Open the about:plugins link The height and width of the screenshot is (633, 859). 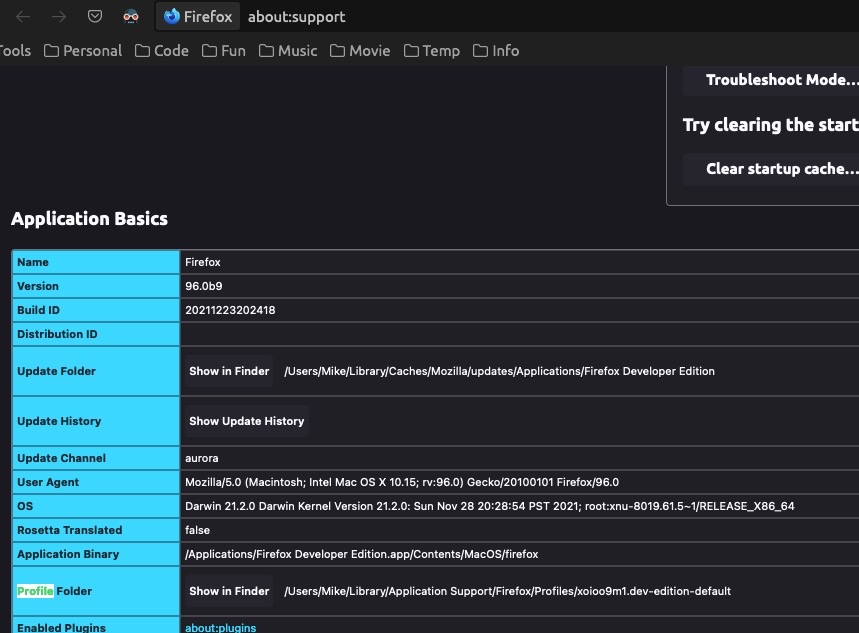(x=220, y=628)
